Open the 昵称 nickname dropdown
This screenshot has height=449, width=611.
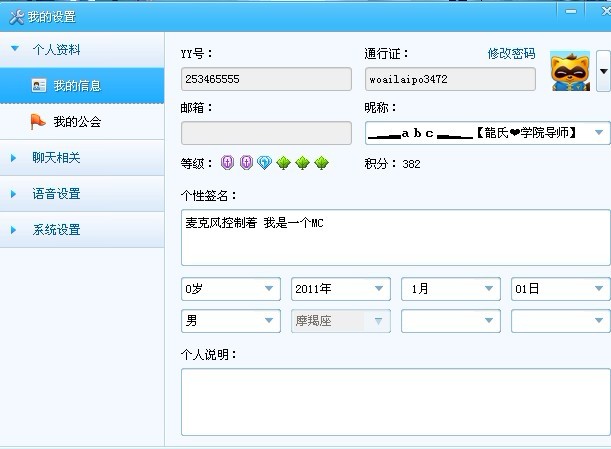(x=599, y=133)
